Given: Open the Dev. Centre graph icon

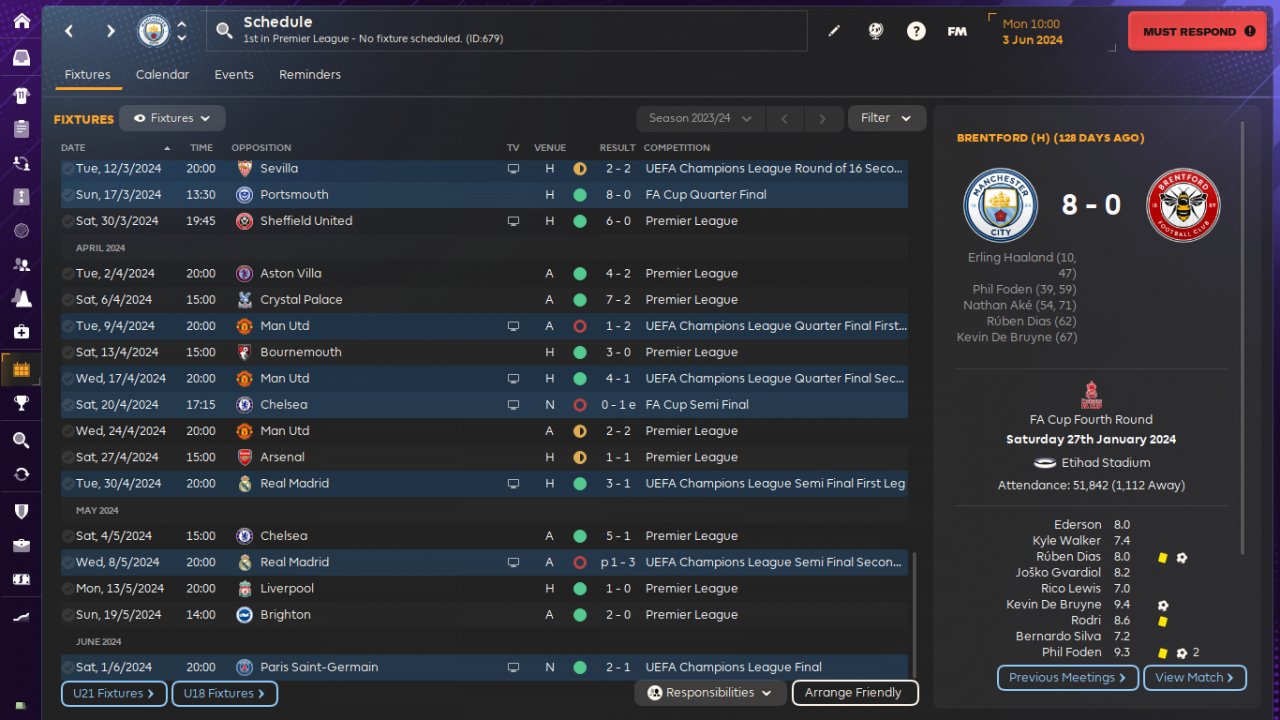Looking at the screenshot, I should [x=21, y=617].
